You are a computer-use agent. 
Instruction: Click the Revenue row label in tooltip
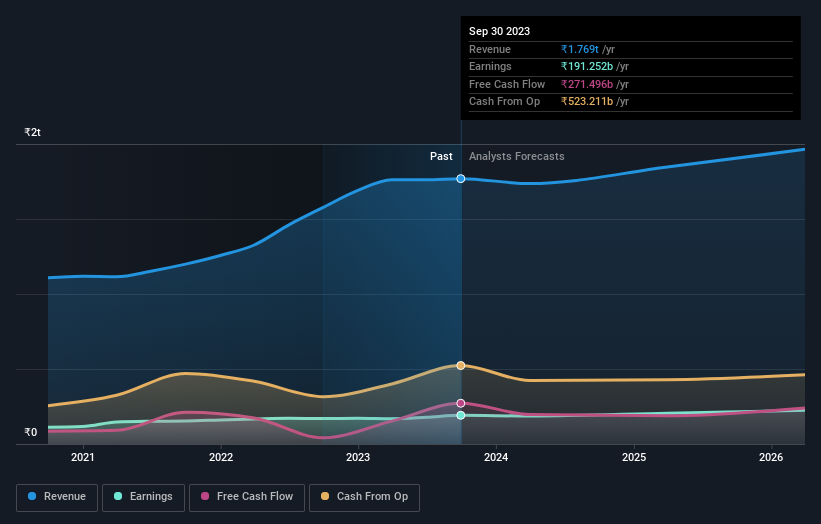490,49
